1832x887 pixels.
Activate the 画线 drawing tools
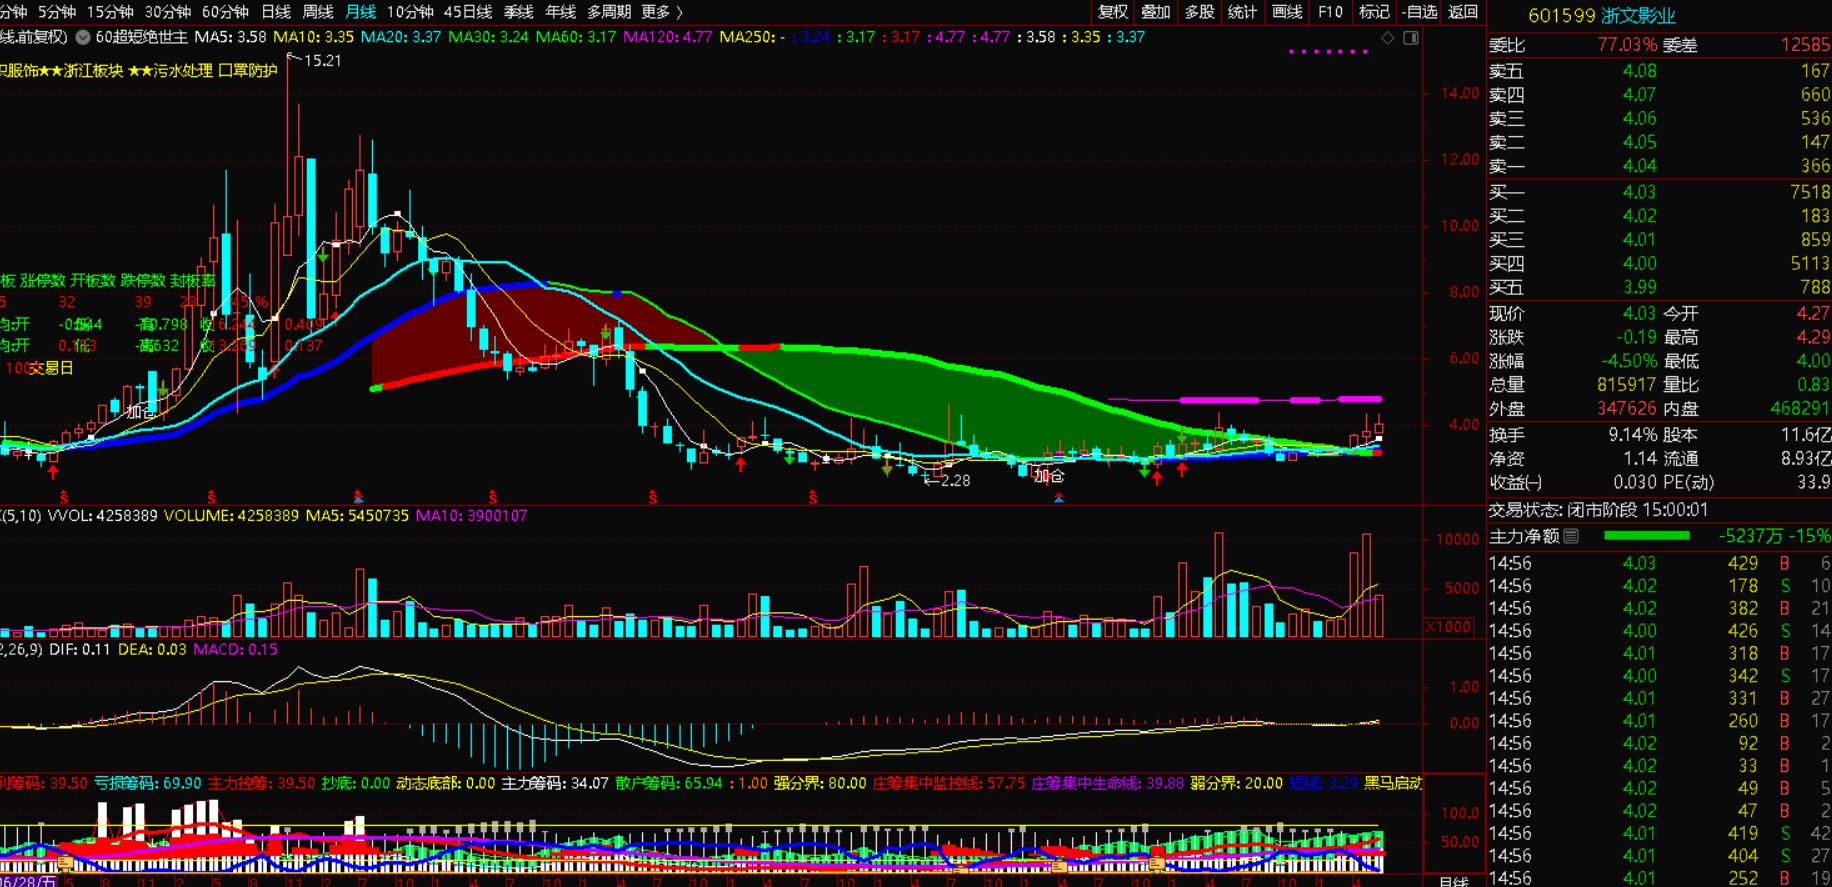click(x=1287, y=12)
